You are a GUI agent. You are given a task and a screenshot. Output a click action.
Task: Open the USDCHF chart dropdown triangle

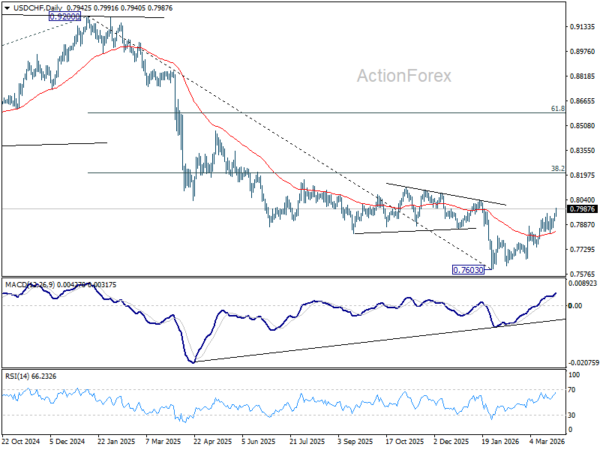7,8
